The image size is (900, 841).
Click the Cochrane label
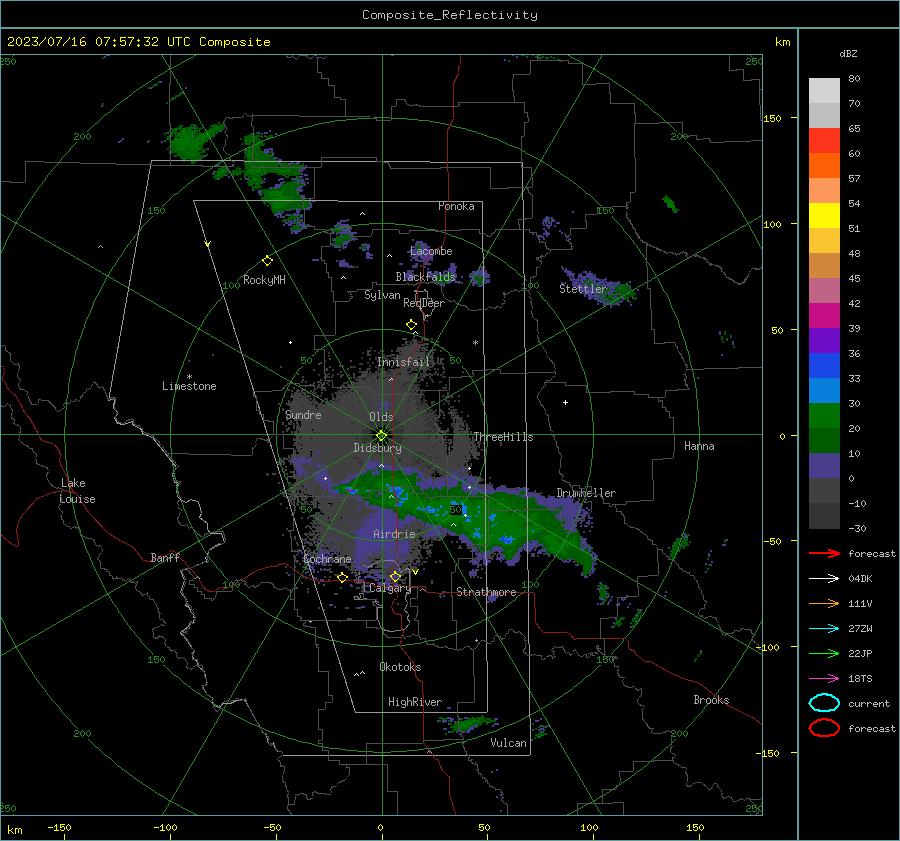pyautogui.click(x=327, y=559)
